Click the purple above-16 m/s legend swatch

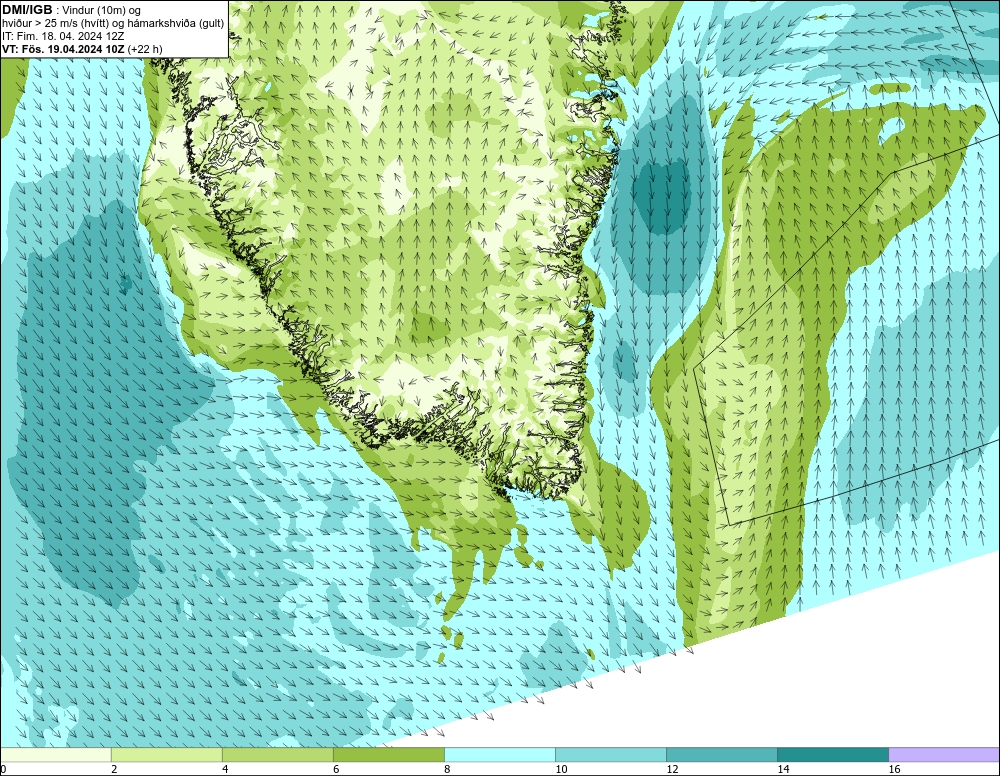coord(944,755)
